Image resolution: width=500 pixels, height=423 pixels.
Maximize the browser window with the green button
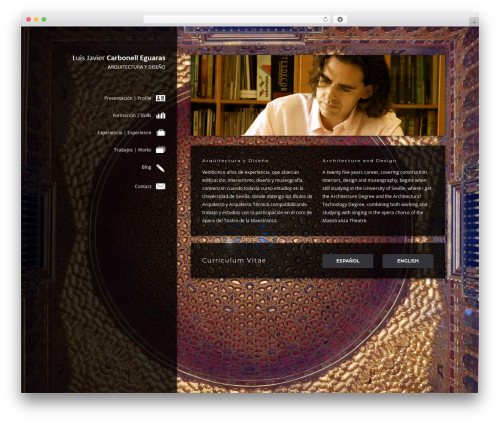coord(44,20)
